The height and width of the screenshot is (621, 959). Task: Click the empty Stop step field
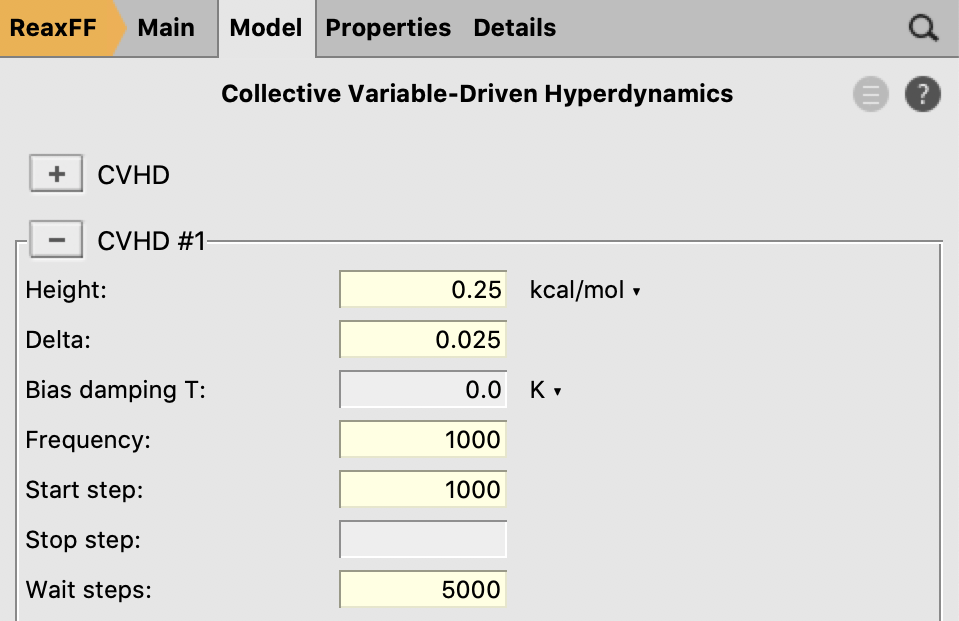[x=422, y=540]
